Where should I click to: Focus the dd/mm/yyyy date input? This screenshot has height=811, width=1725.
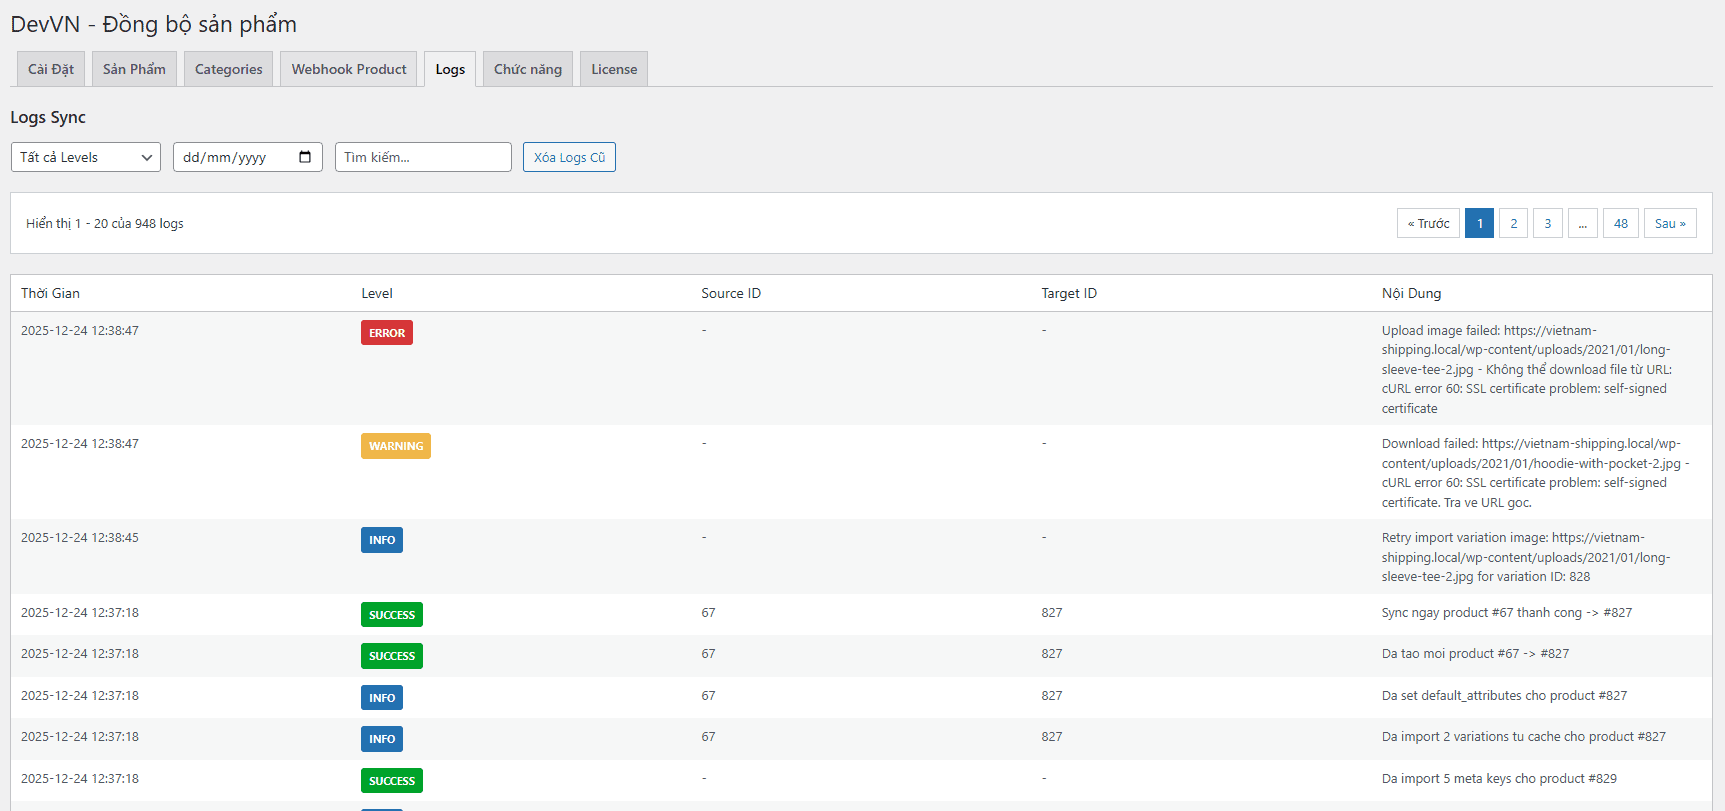235,157
